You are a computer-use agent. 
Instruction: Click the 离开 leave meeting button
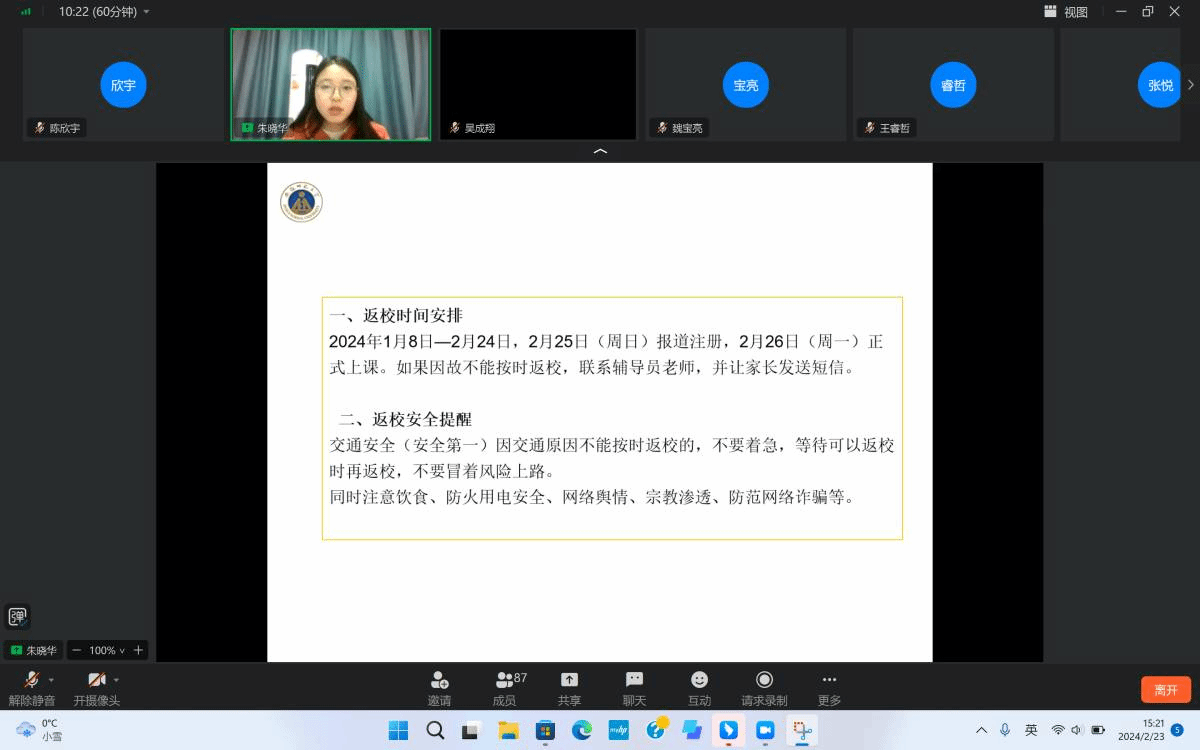coord(1165,690)
